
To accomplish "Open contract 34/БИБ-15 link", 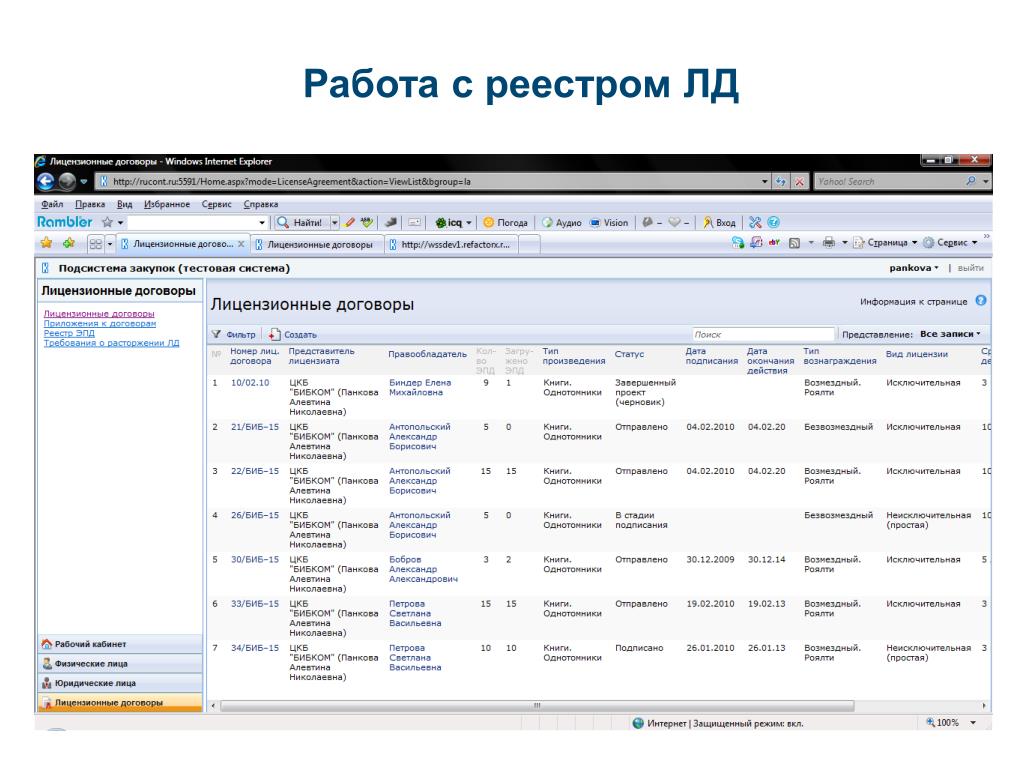I will point(255,648).
